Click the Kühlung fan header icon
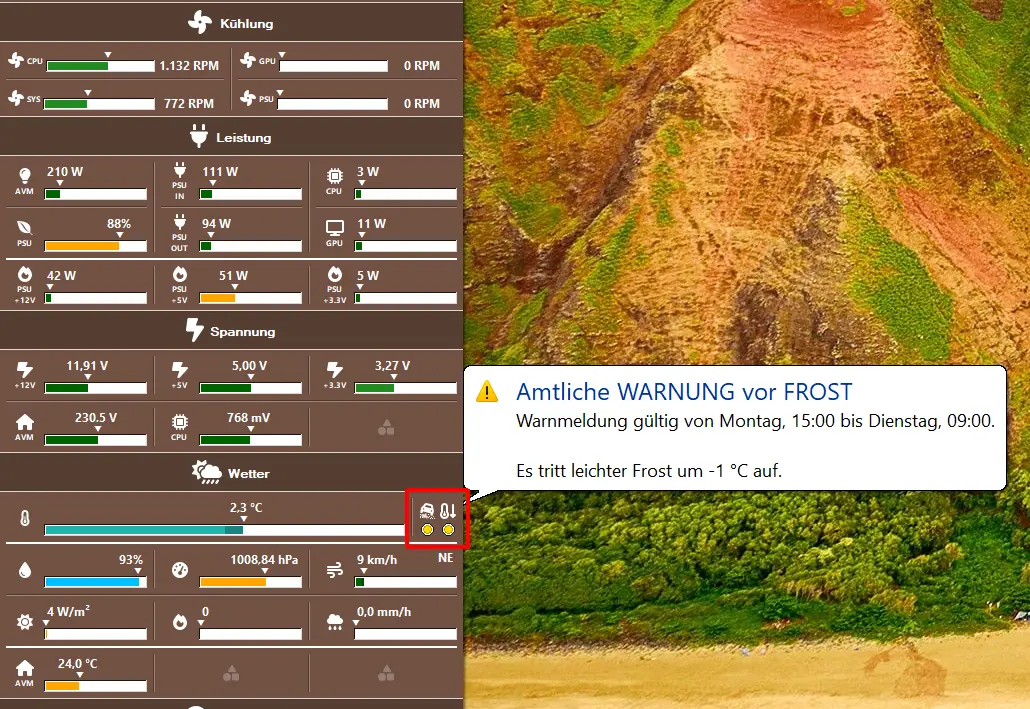 [200, 22]
